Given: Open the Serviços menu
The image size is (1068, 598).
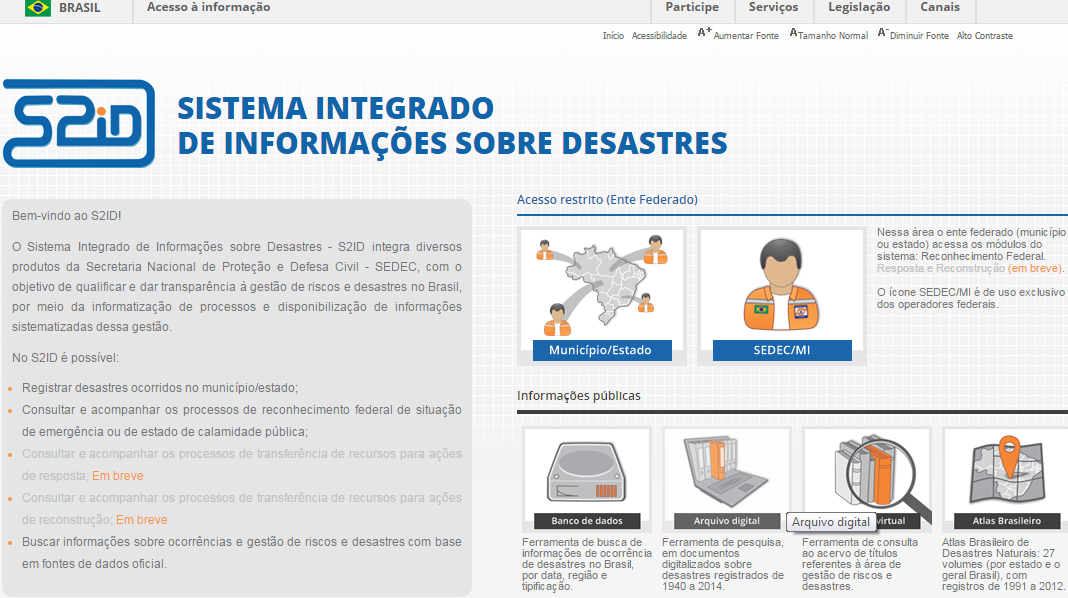Looking at the screenshot, I should [773, 8].
